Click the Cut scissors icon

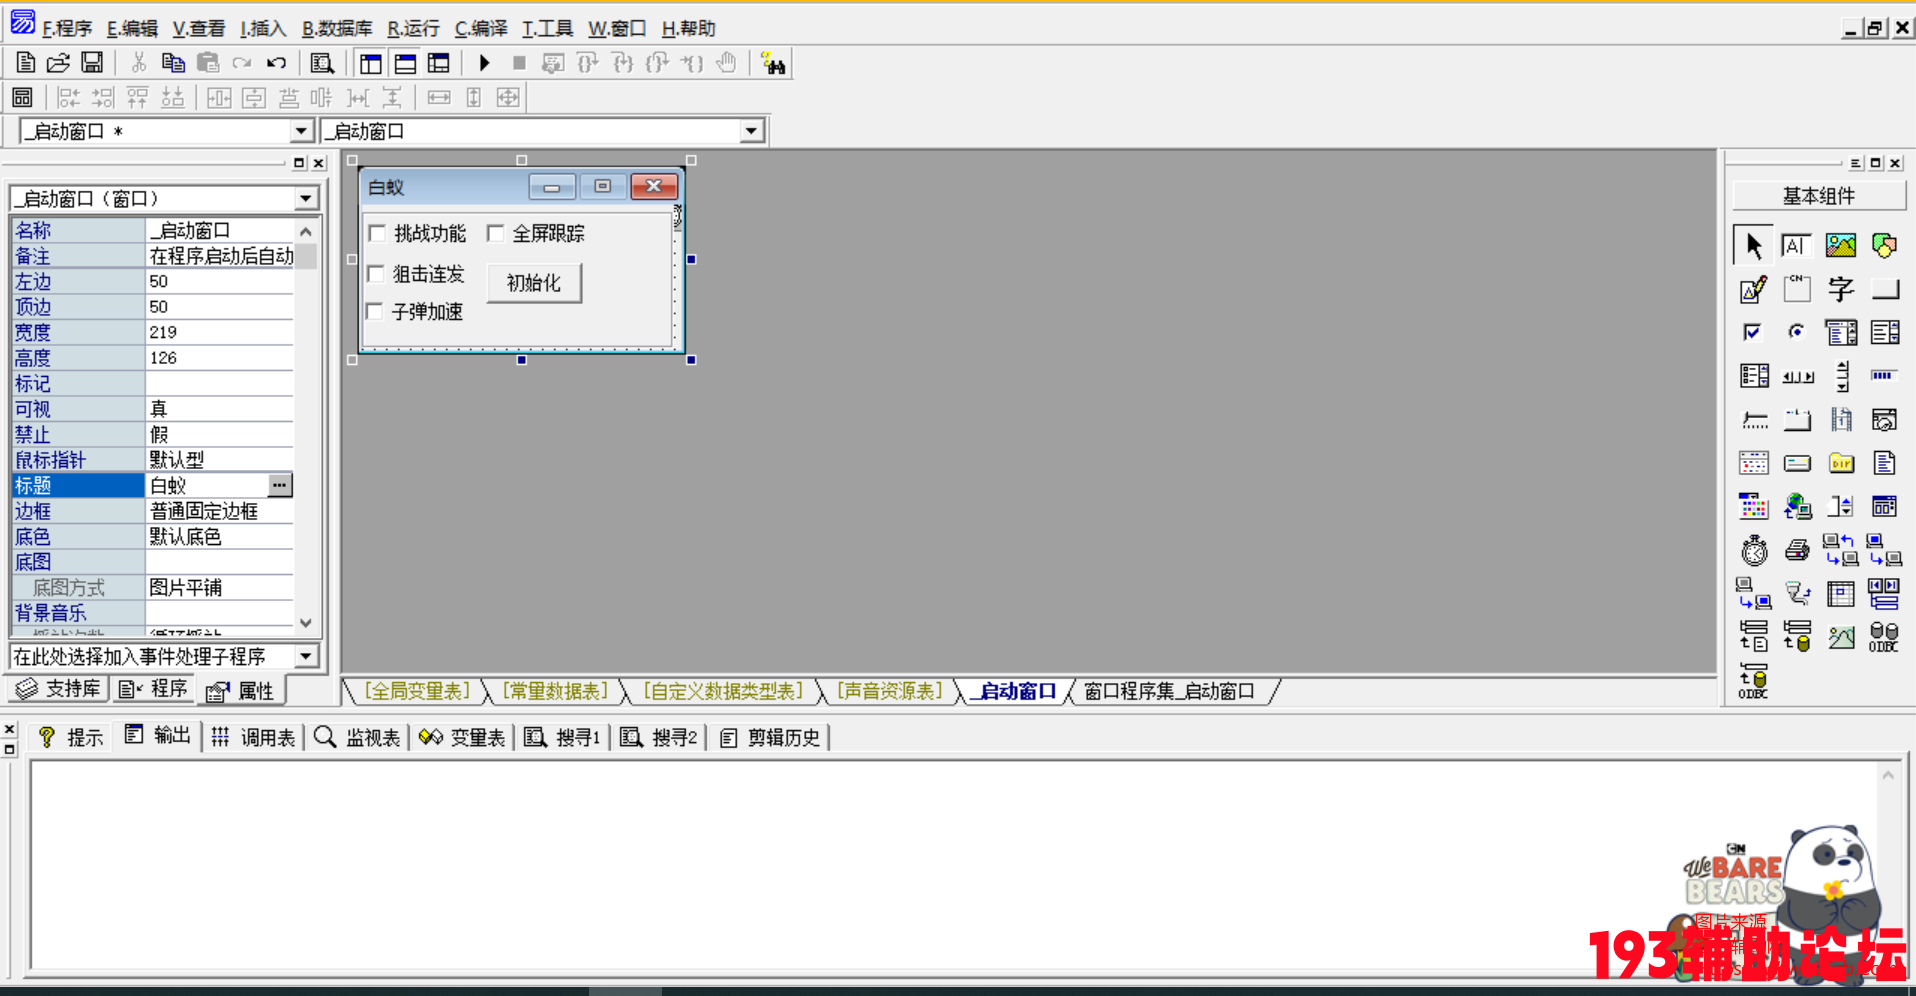[x=139, y=63]
